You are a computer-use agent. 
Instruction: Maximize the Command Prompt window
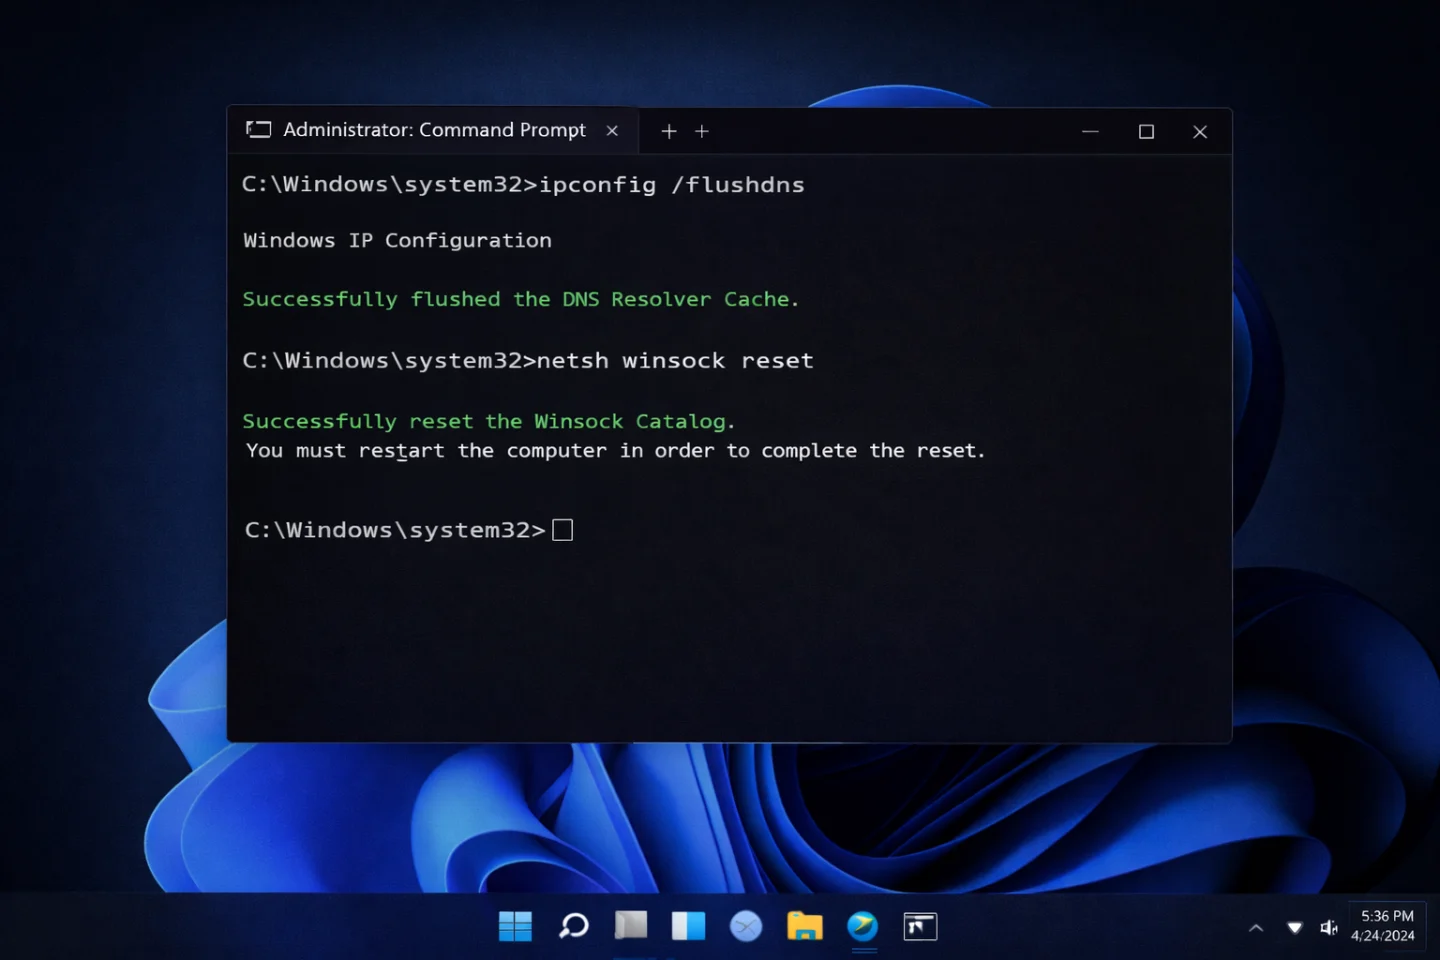click(1146, 131)
